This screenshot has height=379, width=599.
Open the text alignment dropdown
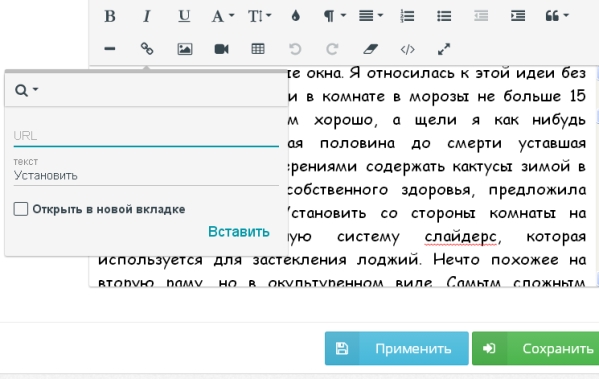[x=371, y=16]
